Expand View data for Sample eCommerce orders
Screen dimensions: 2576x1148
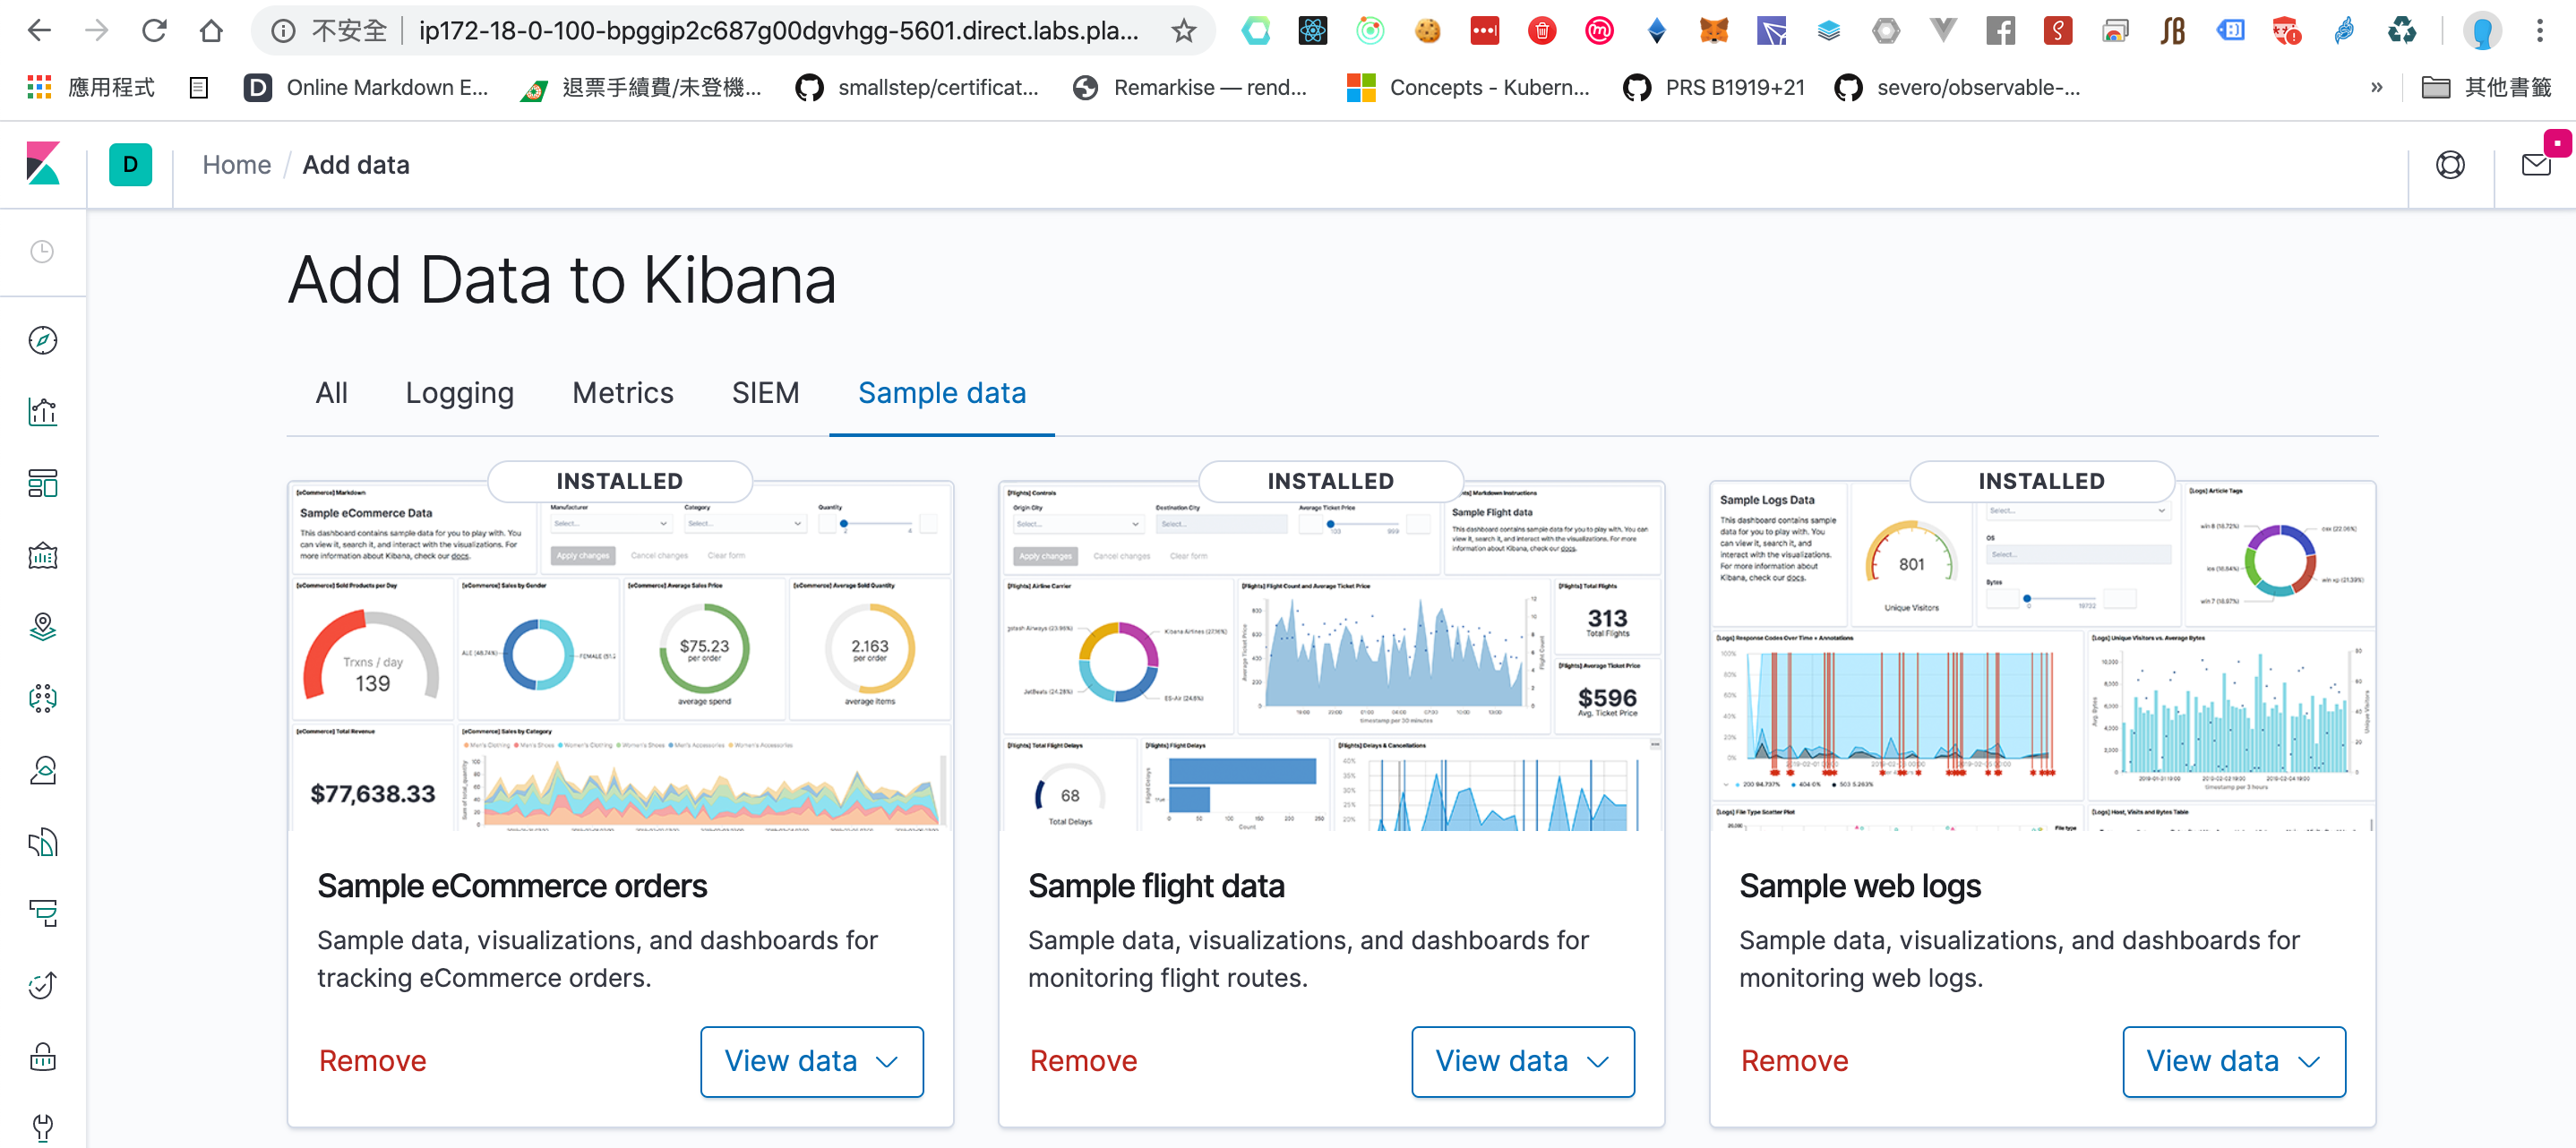811,1061
